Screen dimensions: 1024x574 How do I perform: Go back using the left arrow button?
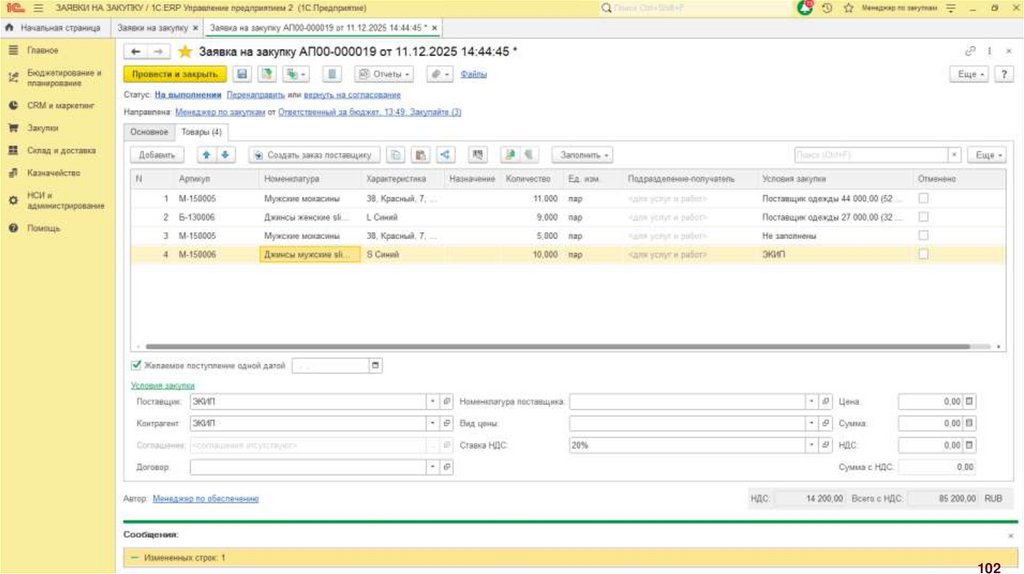click(x=135, y=51)
